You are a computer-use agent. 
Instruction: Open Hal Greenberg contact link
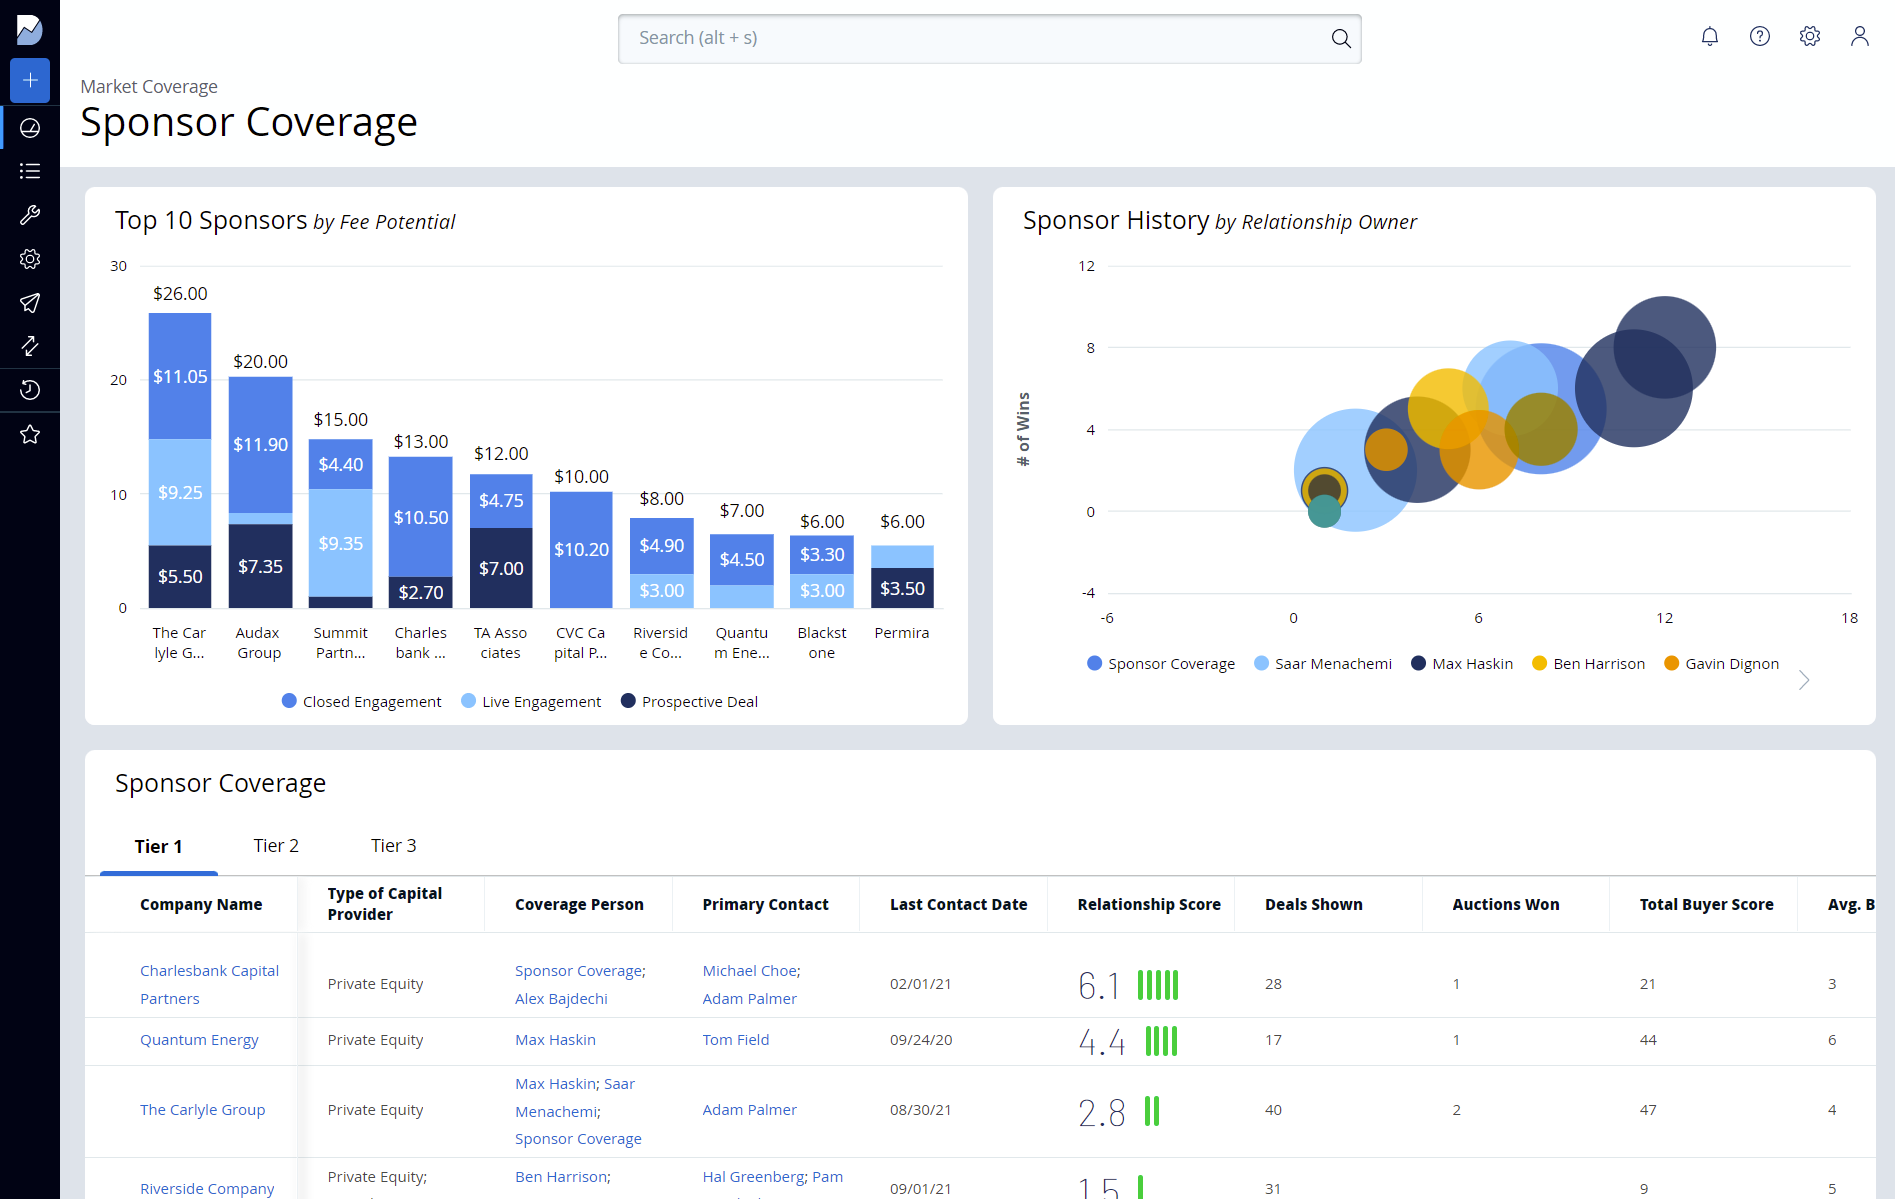(753, 1177)
